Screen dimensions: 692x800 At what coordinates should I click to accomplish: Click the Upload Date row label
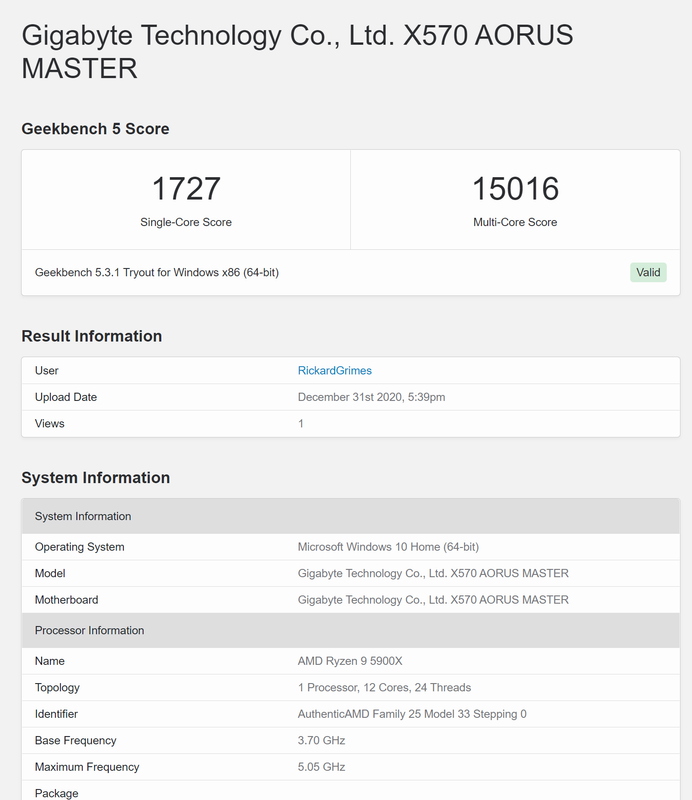point(66,397)
